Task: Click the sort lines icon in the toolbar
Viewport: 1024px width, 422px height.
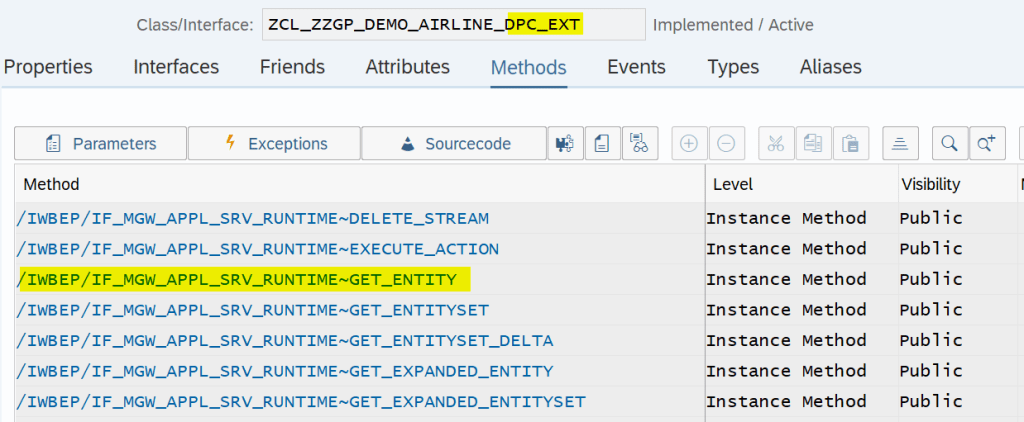Action: click(x=900, y=143)
